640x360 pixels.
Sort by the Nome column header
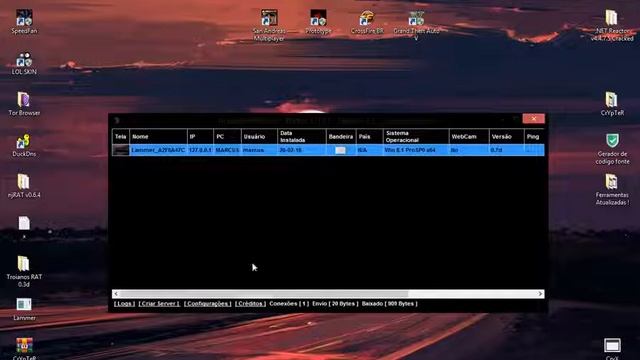coord(158,136)
